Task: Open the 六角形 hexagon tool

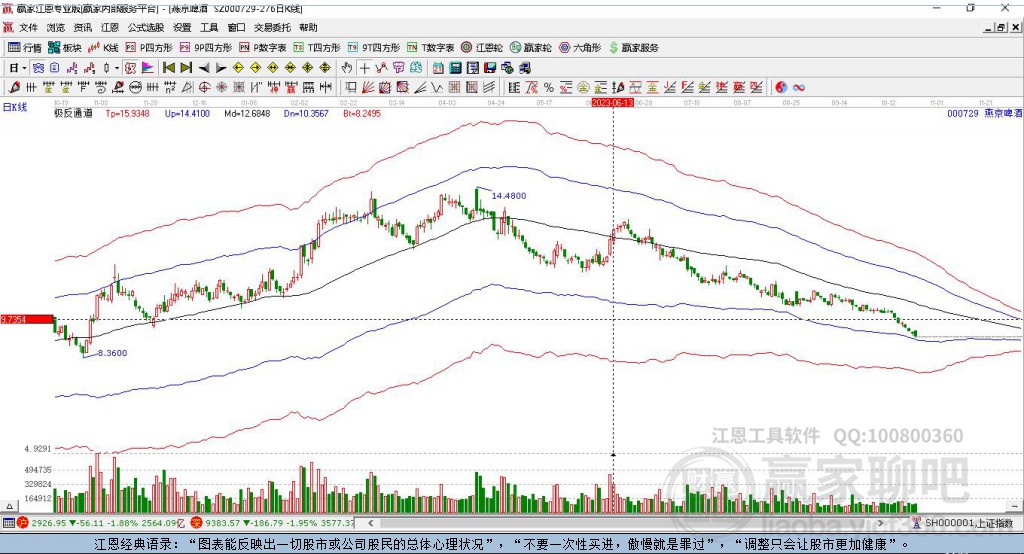Action: [x=579, y=48]
